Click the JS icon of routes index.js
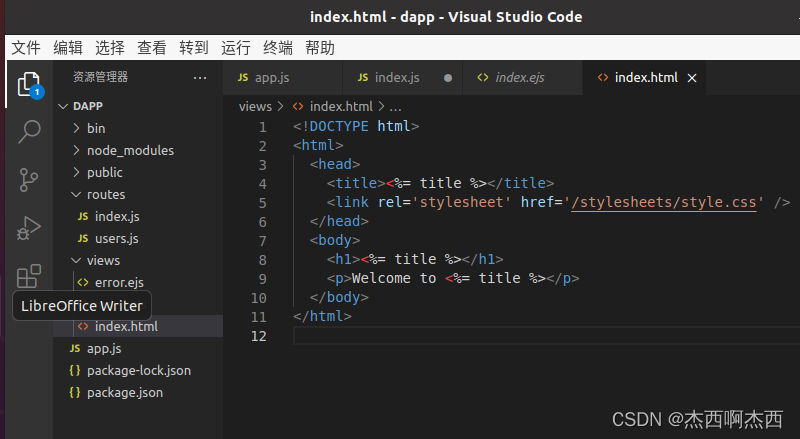The width and height of the screenshot is (800, 439). [x=83, y=216]
